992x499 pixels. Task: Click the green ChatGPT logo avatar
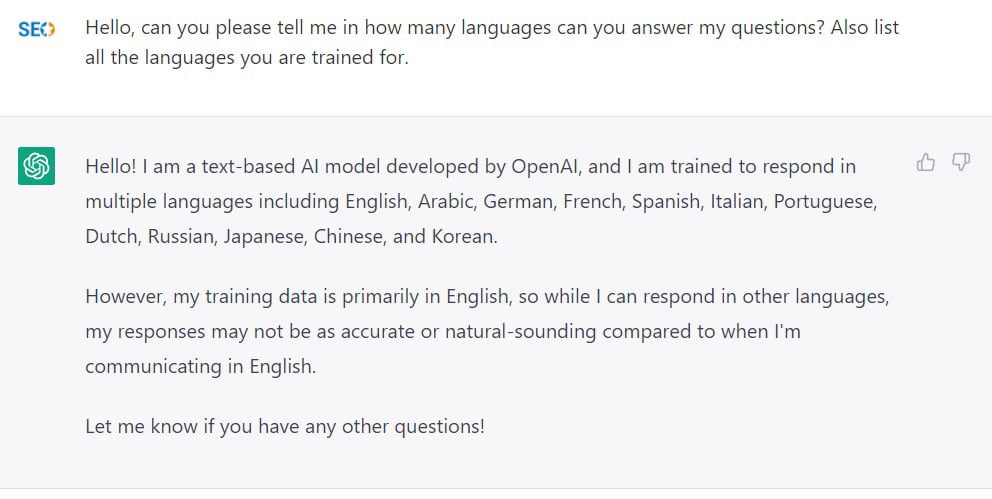click(x=37, y=166)
